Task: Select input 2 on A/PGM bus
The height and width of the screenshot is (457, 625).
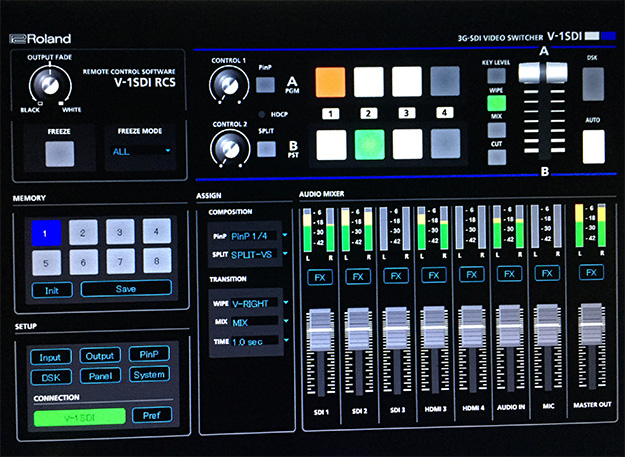Action: tap(368, 82)
